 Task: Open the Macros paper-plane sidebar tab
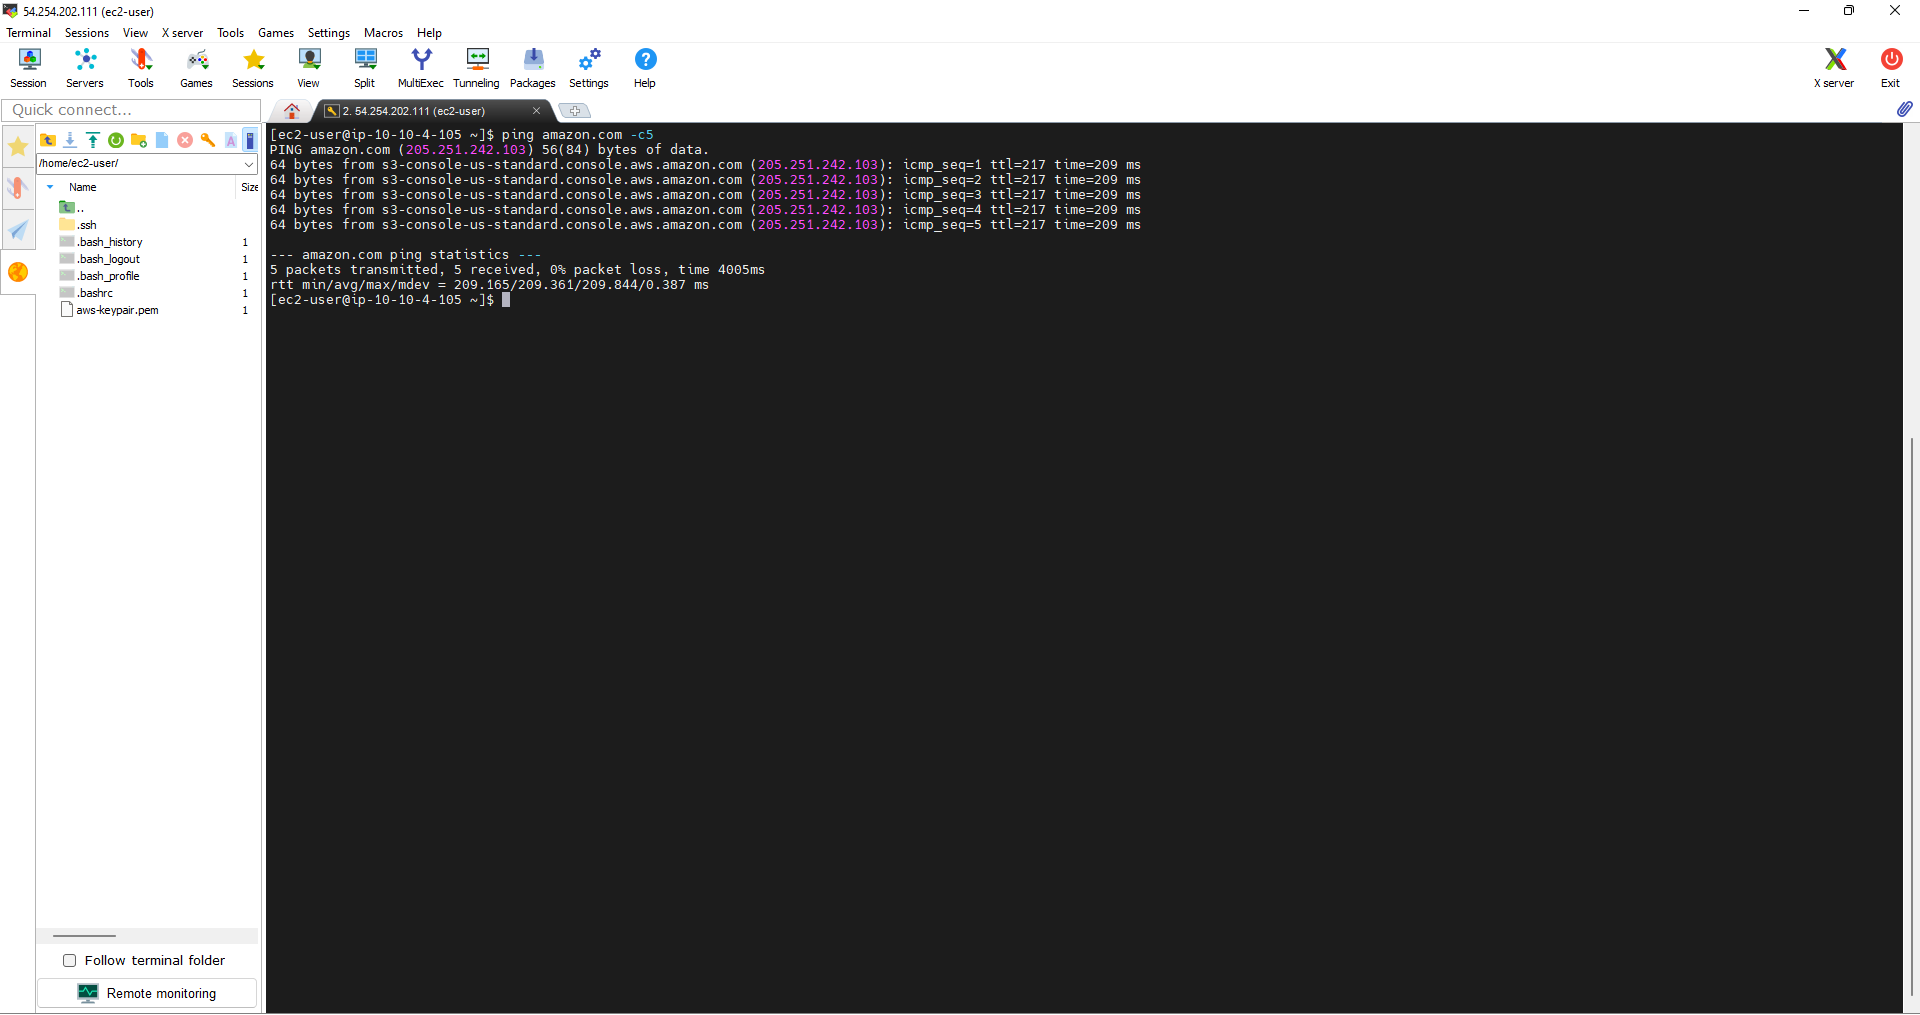(18, 230)
